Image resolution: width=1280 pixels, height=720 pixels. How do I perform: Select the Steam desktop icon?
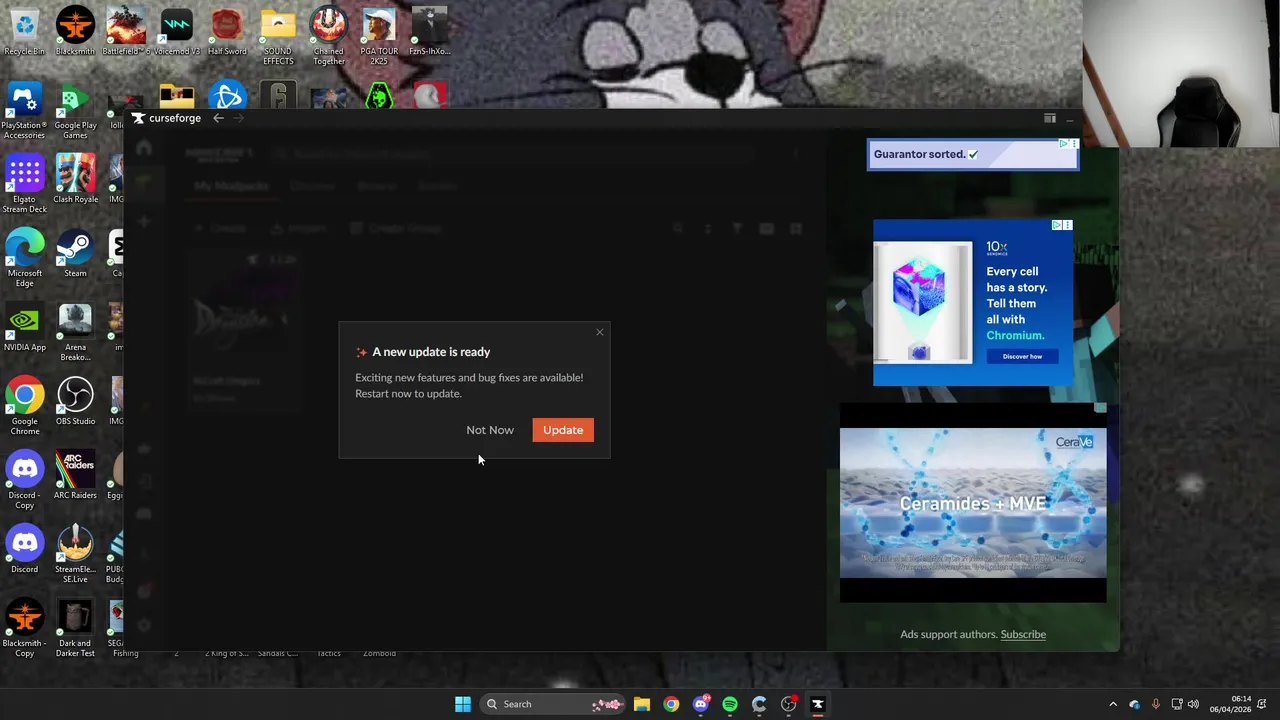coord(75,254)
